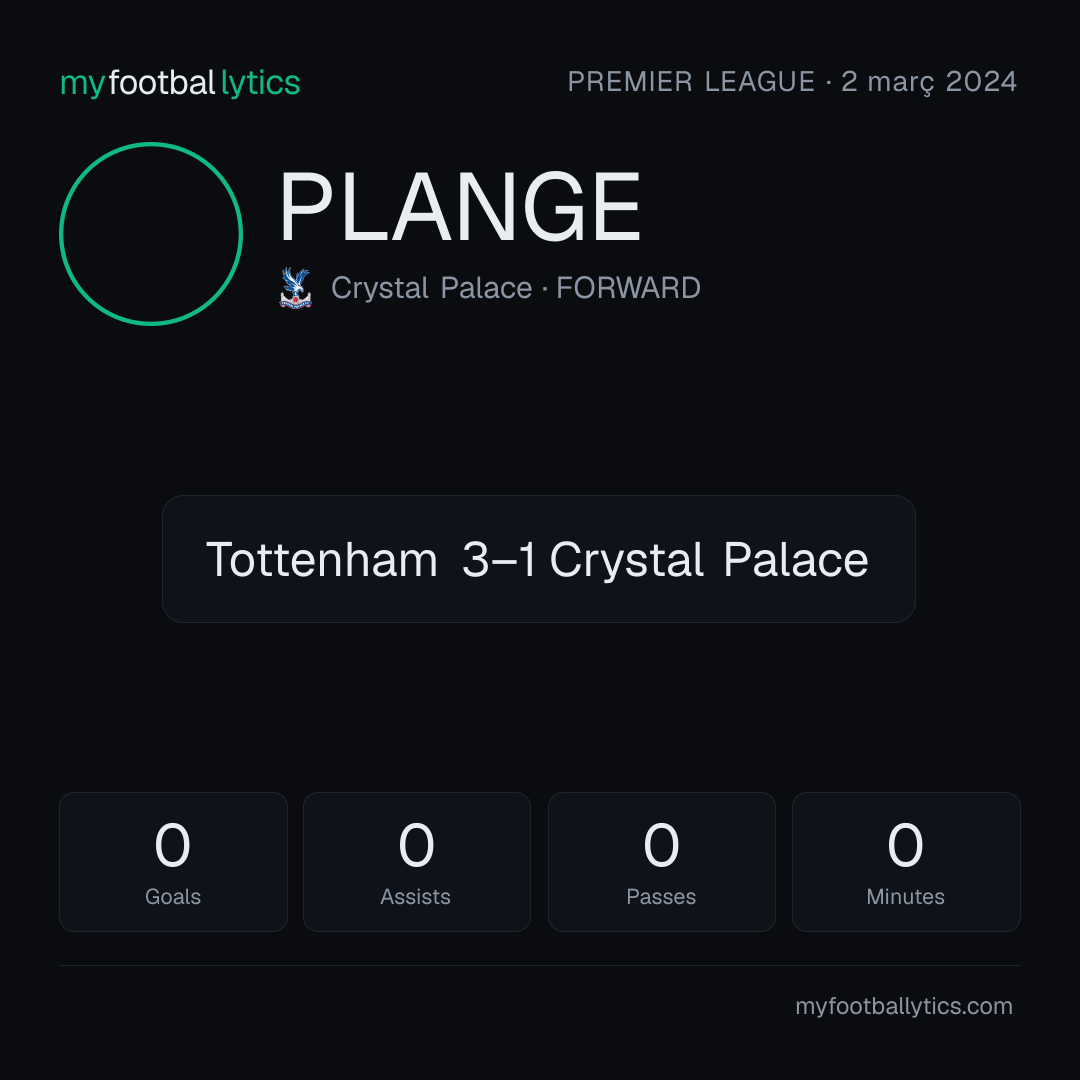
Task: Click the Tottenham 3–1 Crystal Palace scorebox
Action: 539,559
